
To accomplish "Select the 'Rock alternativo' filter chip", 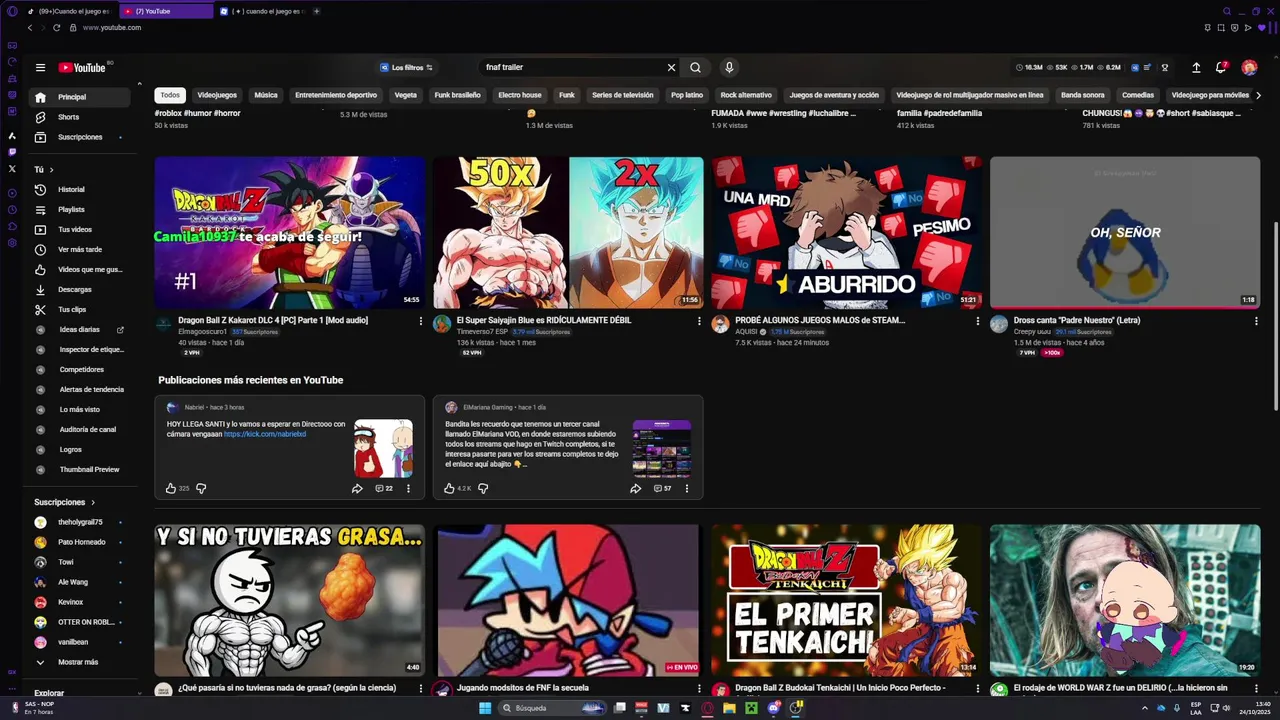I will (x=746, y=95).
